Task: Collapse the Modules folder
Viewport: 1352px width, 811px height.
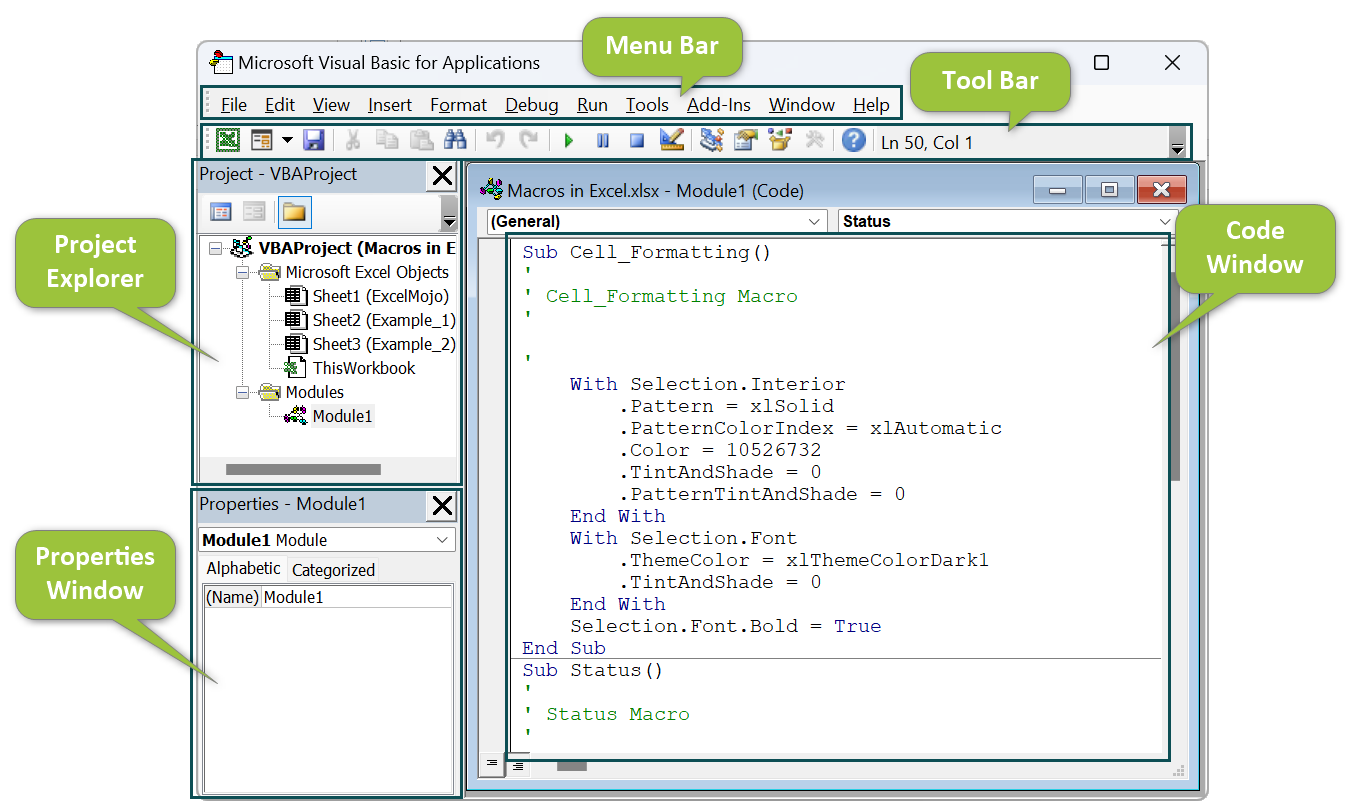Action: tap(242, 392)
